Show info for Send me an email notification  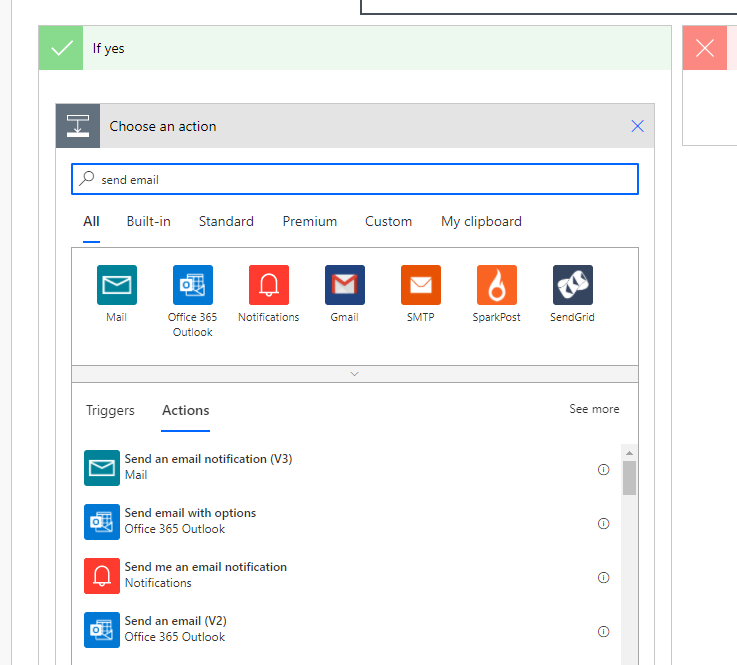pos(604,578)
